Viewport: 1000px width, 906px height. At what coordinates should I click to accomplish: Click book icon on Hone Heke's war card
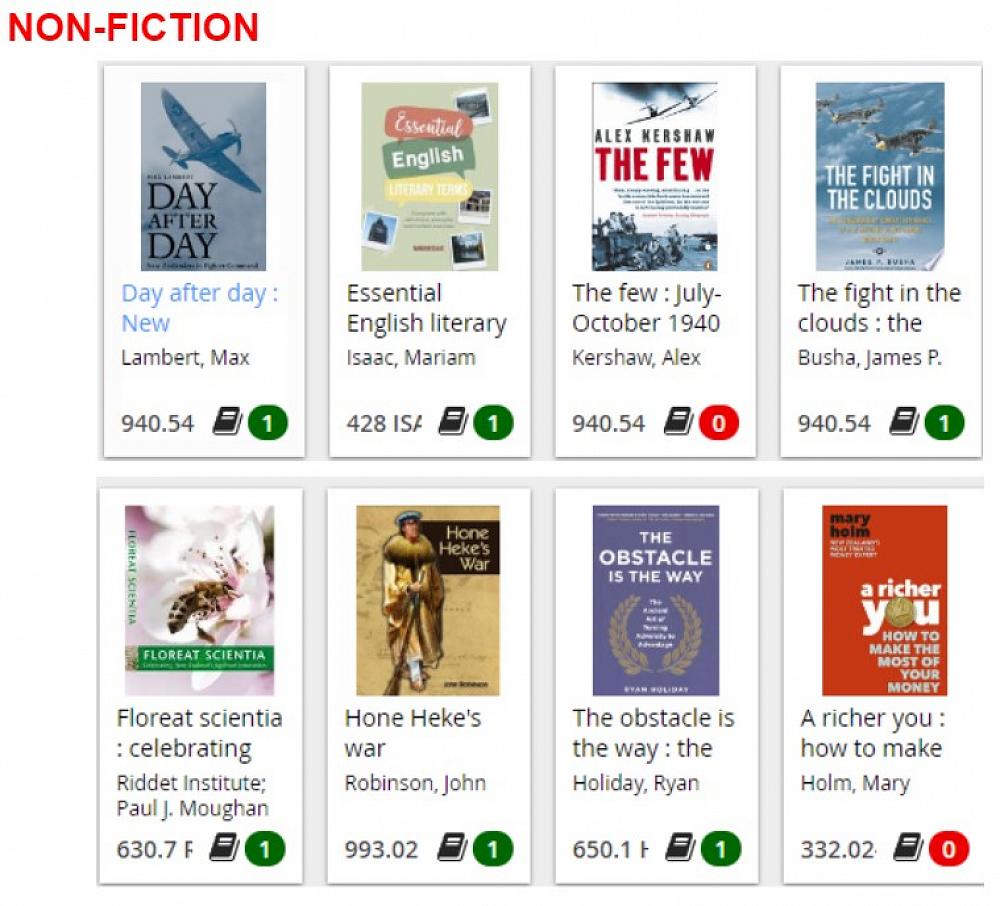click(x=453, y=849)
